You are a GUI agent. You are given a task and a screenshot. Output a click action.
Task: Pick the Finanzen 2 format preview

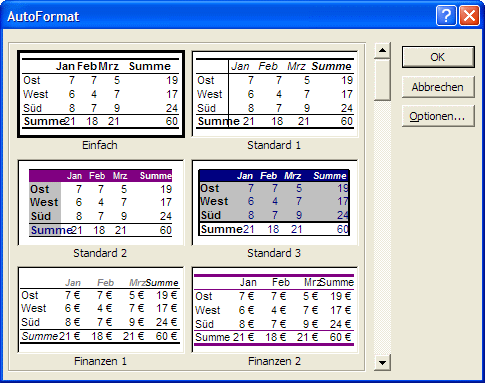tap(275, 310)
